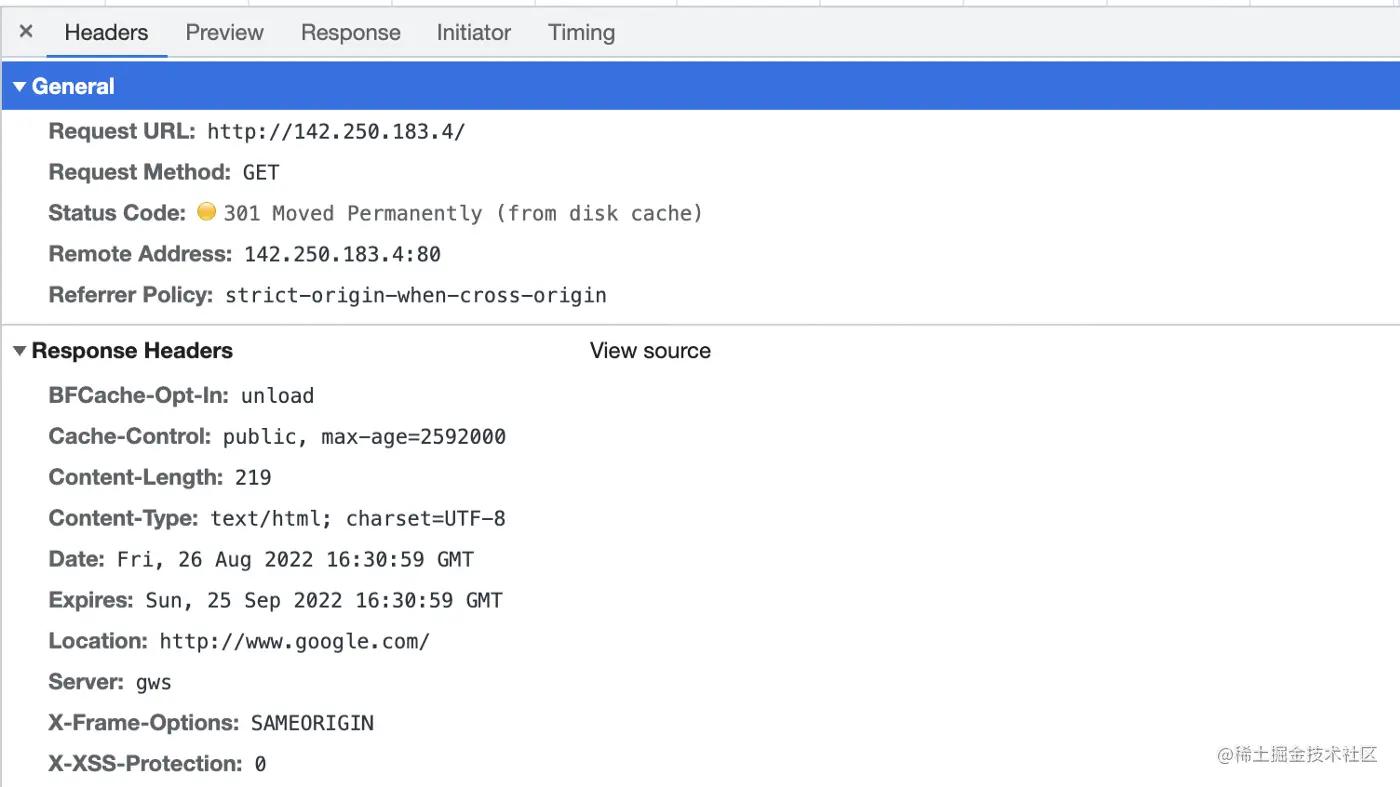Click the Remote Address value
The image size is (1400, 787).
click(342, 255)
